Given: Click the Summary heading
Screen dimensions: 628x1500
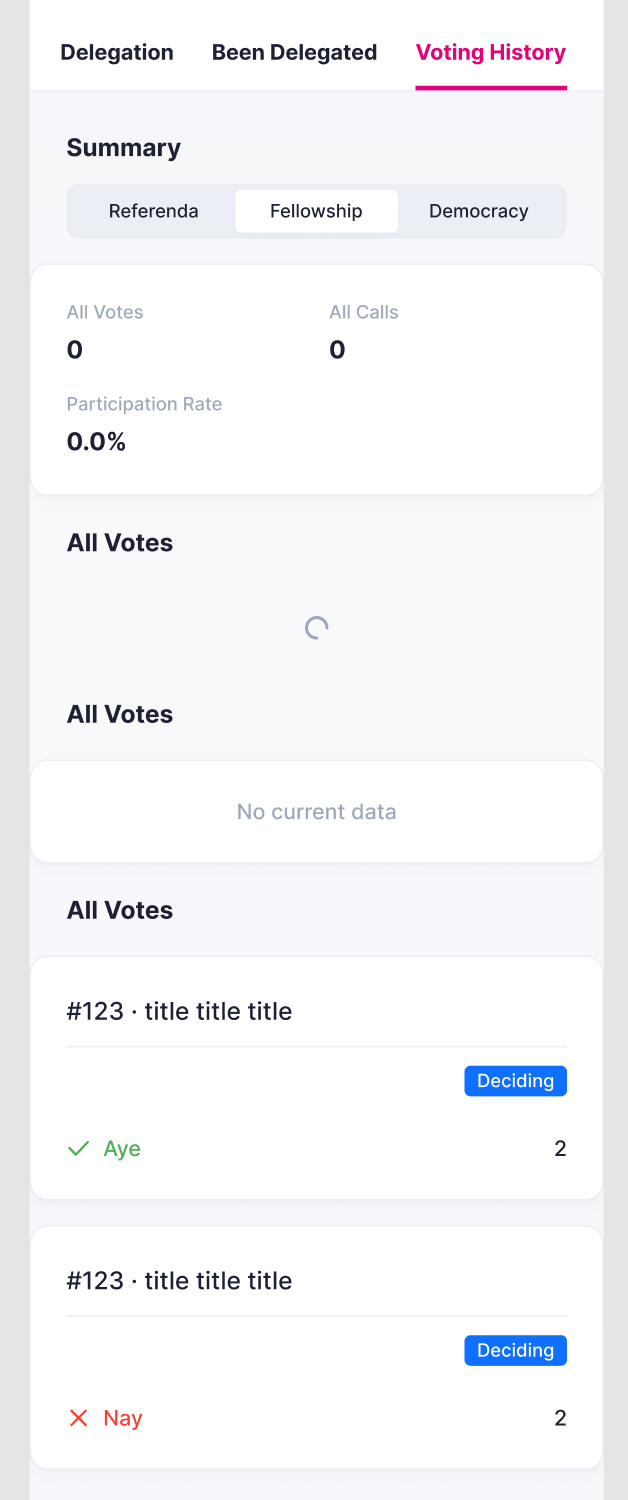Looking at the screenshot, I should (x=123, y=147).
